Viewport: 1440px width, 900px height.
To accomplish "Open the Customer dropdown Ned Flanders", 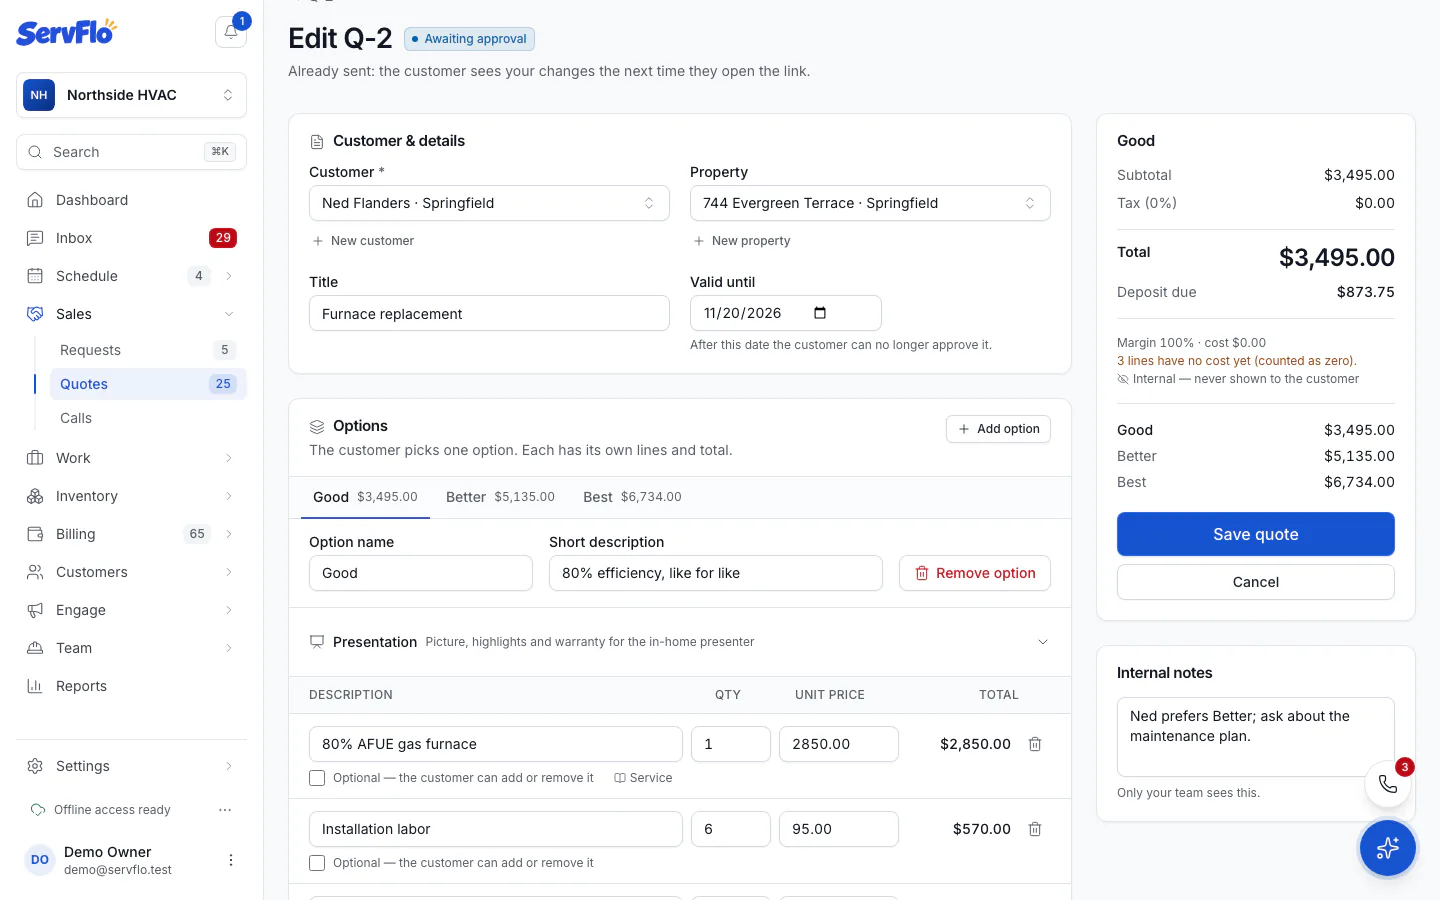I will click(489, 203).
